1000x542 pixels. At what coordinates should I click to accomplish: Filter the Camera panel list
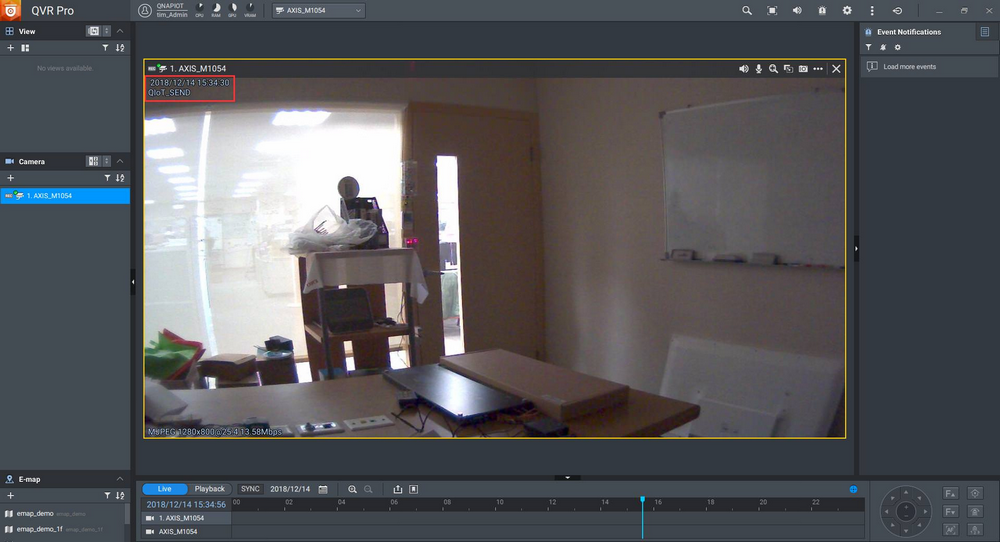pos(107,178)
